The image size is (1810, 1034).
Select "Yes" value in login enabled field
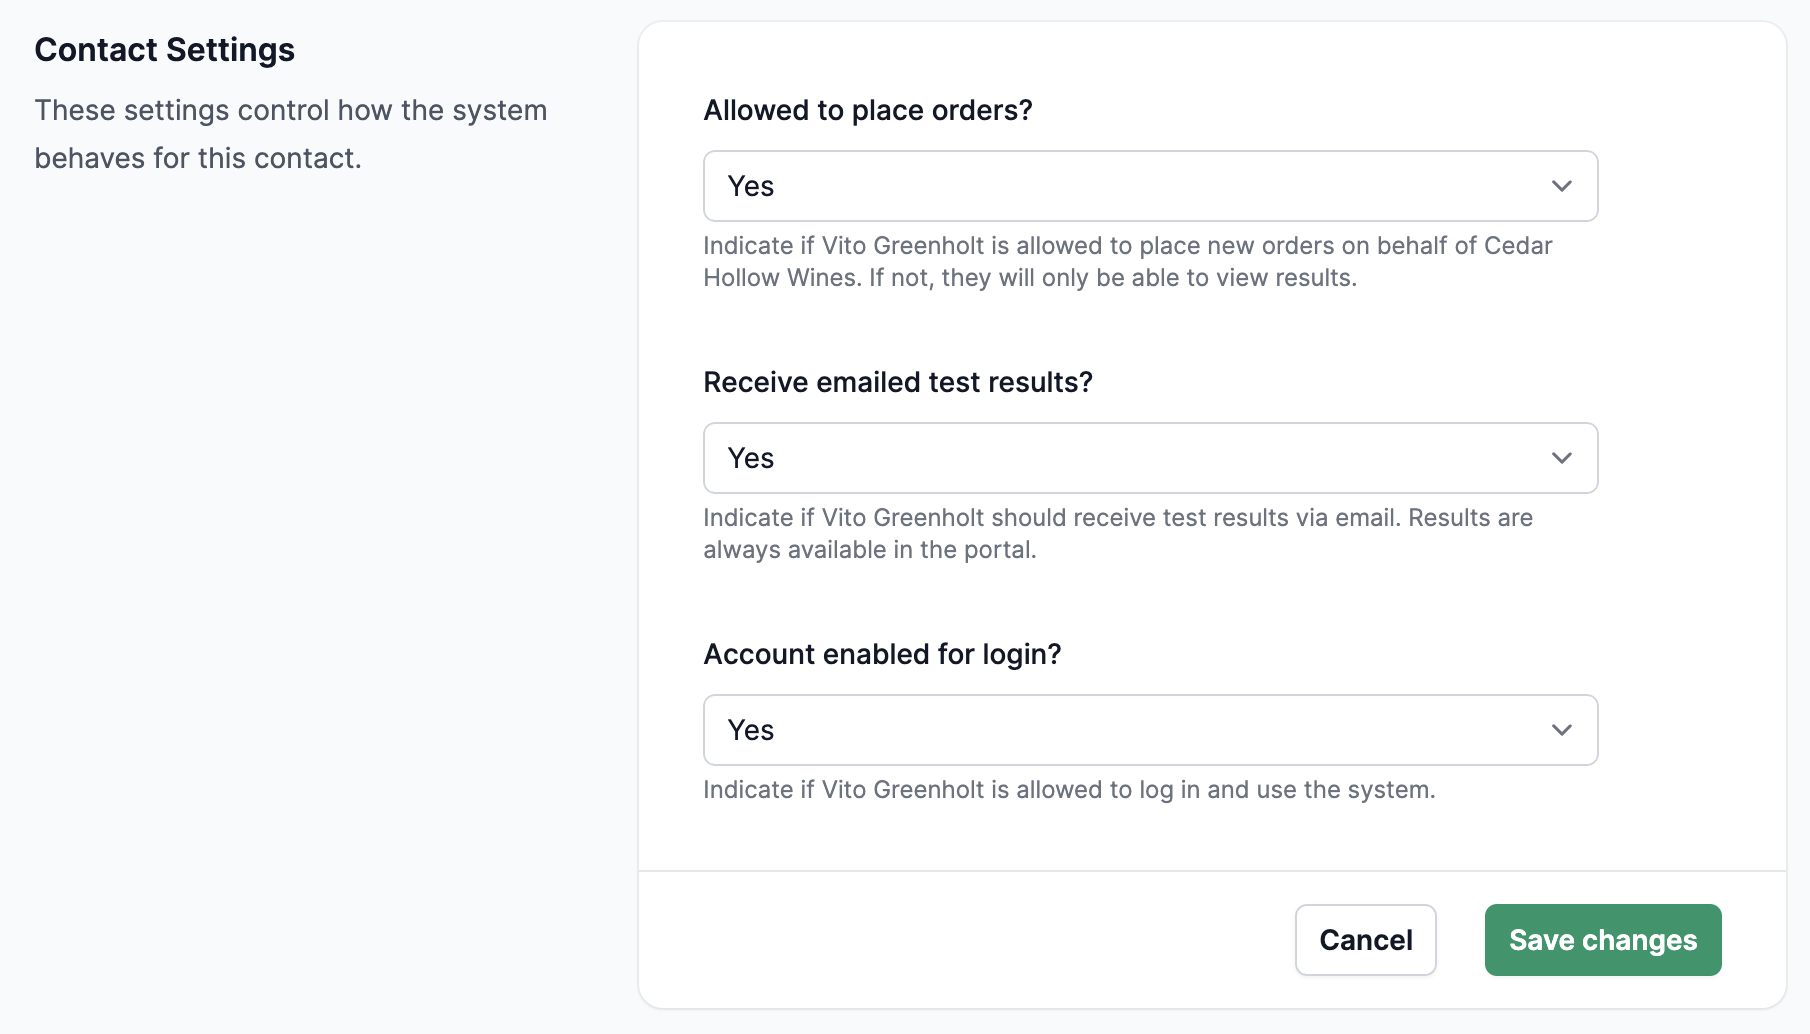[751, 730]
